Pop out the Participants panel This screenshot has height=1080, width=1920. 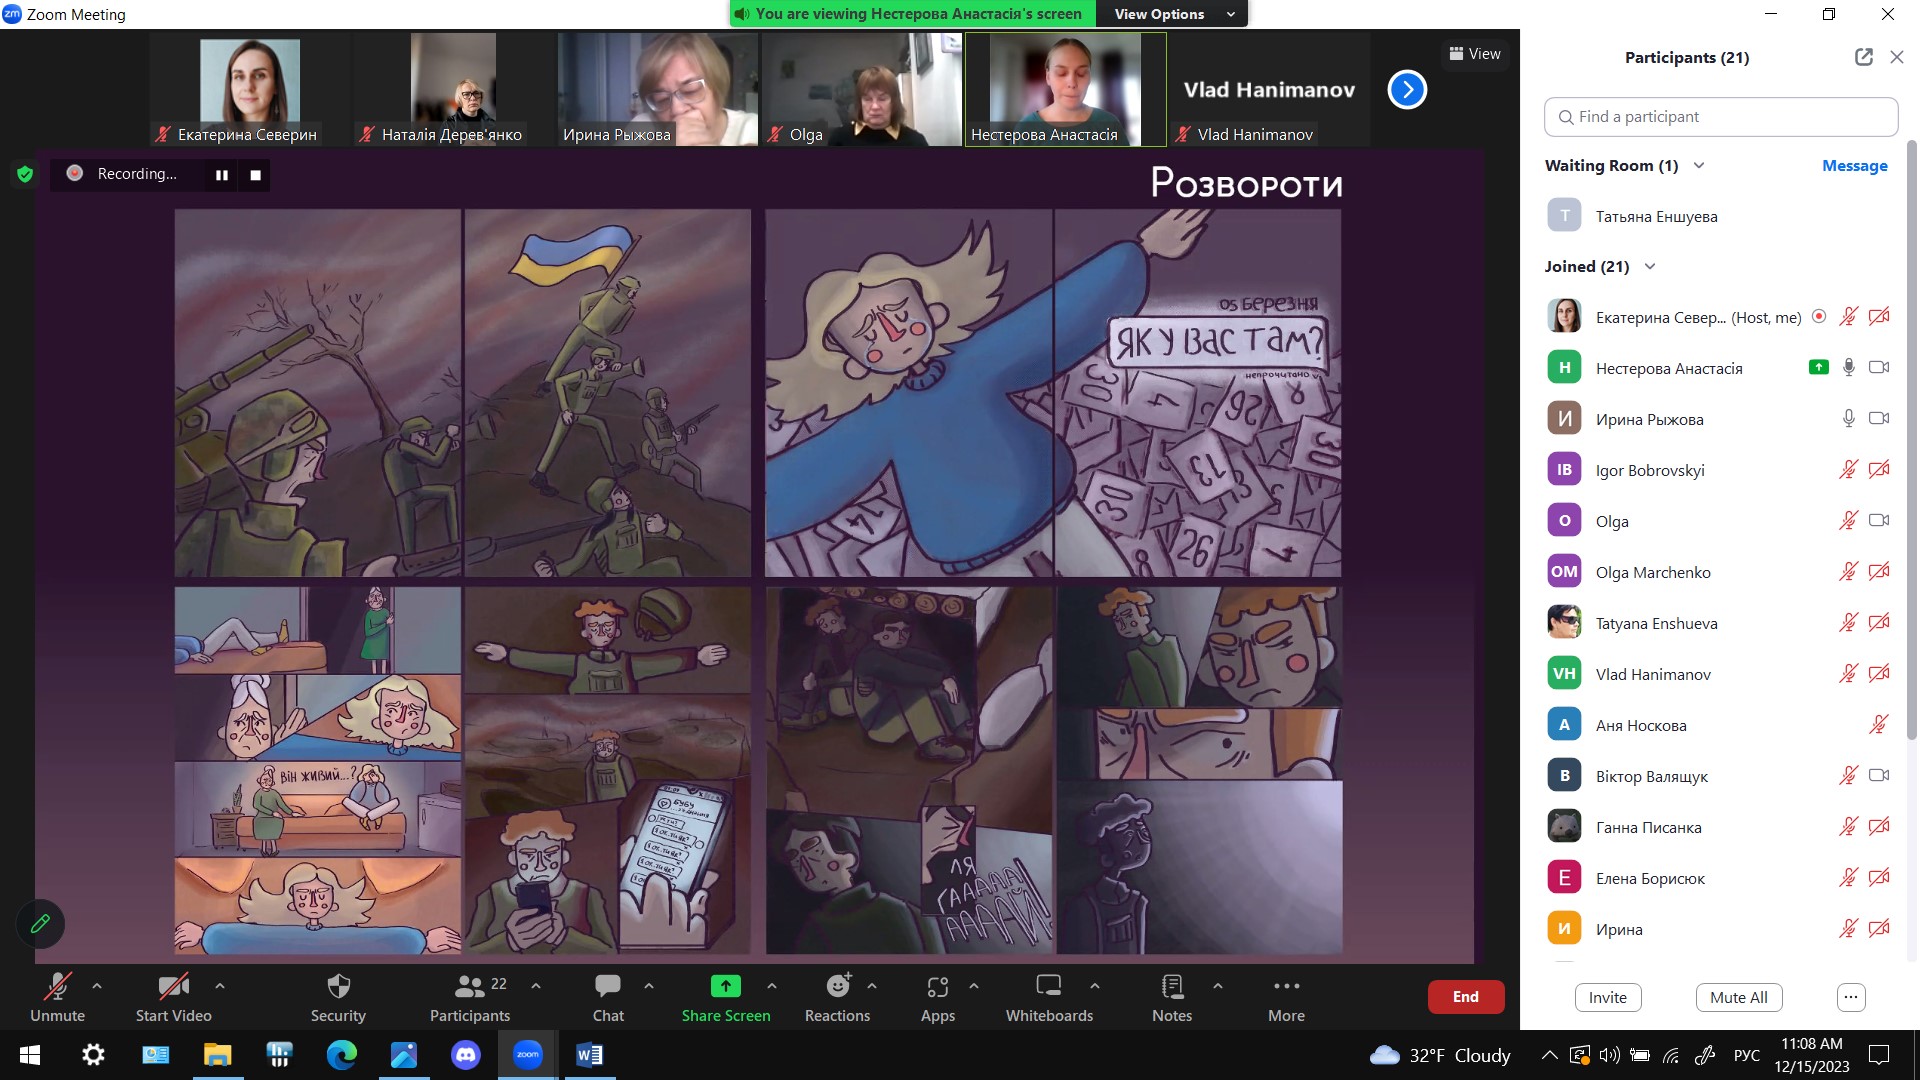tap(1863, 57)
